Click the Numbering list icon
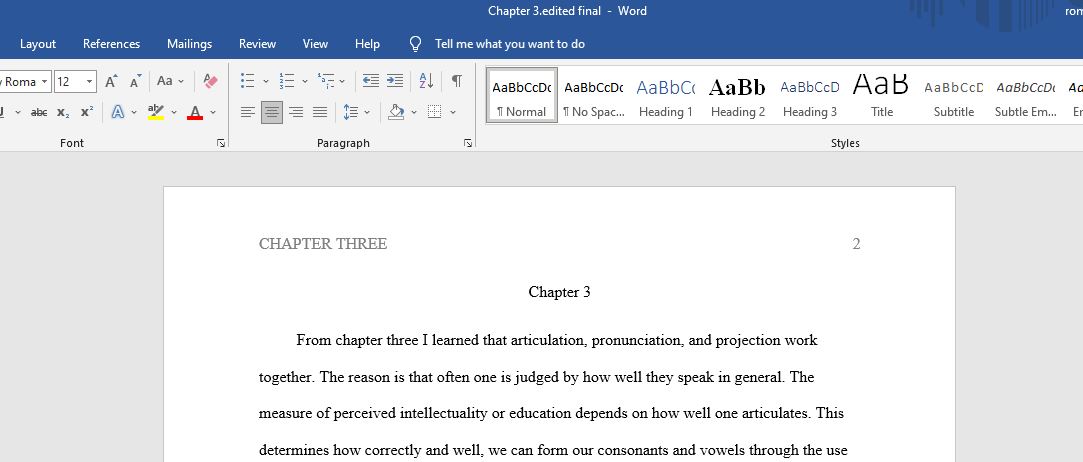1083x462 pixels. click(287, 81)
